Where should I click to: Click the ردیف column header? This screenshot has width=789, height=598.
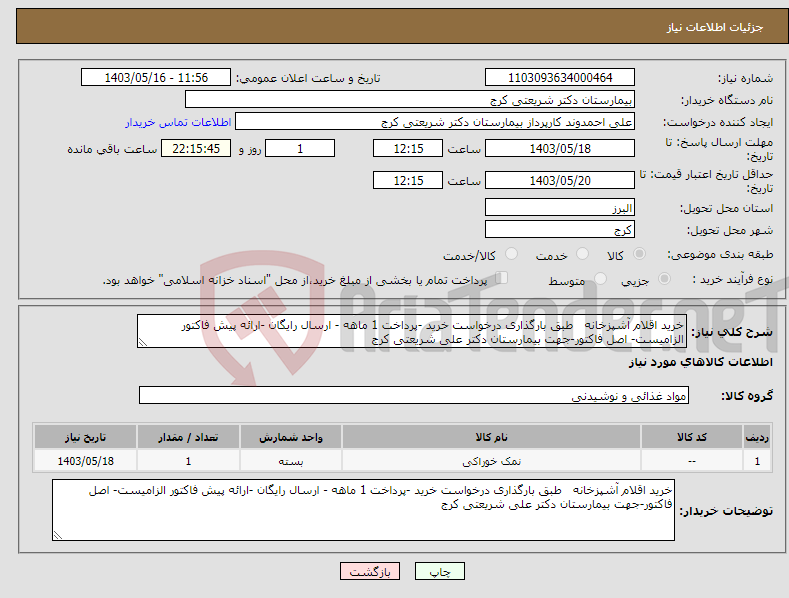757,437
